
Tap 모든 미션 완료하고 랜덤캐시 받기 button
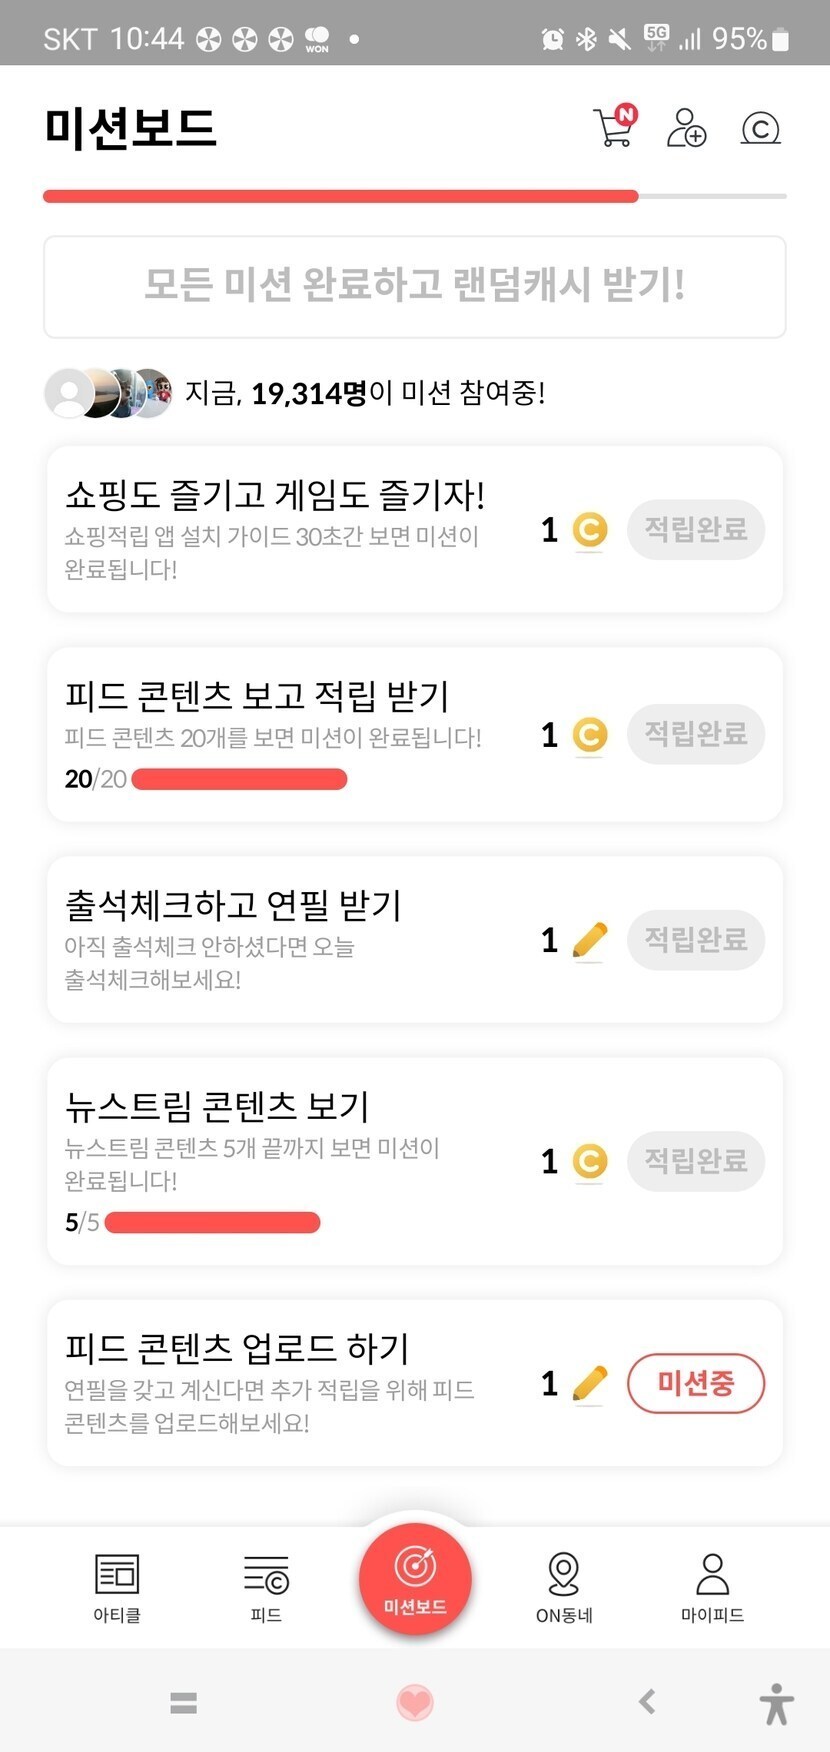[414, 287]
